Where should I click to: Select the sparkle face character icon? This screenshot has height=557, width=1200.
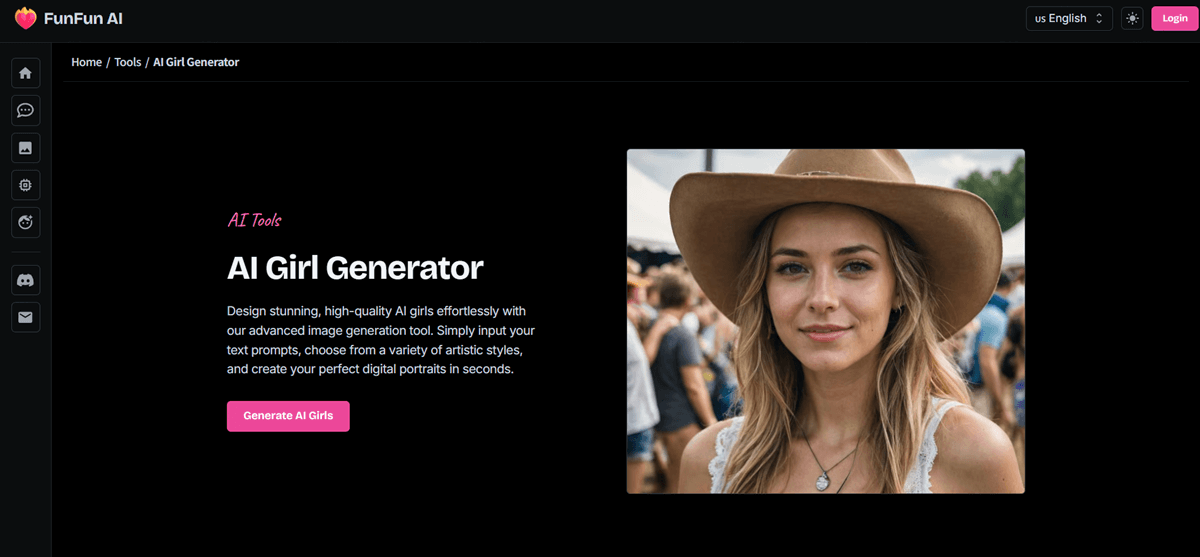tap(26, 222)
